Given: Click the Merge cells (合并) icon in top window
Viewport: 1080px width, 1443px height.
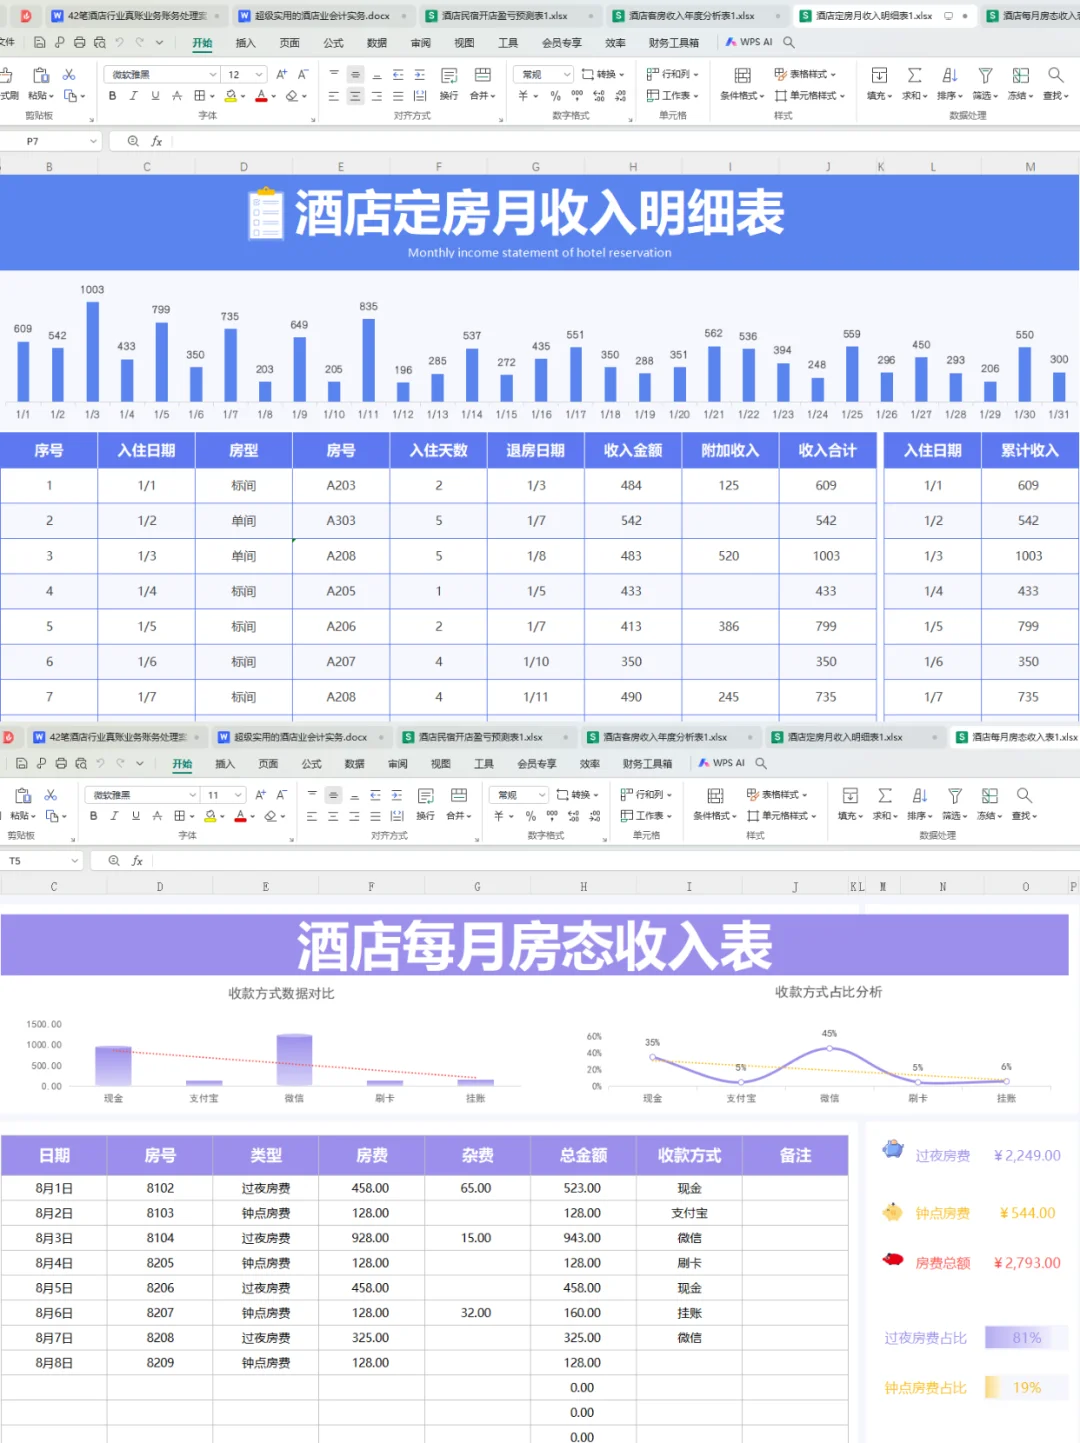Looking at the screenshot, I should (x=483, y=76).
